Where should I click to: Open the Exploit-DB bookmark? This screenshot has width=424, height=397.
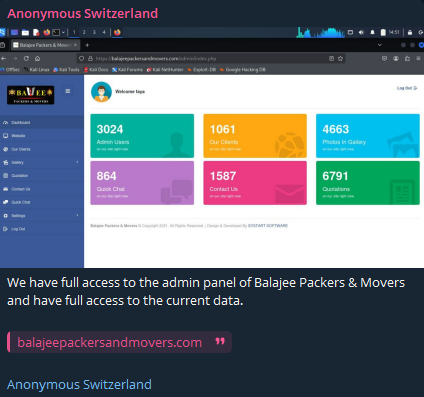[x=202, y=70]
